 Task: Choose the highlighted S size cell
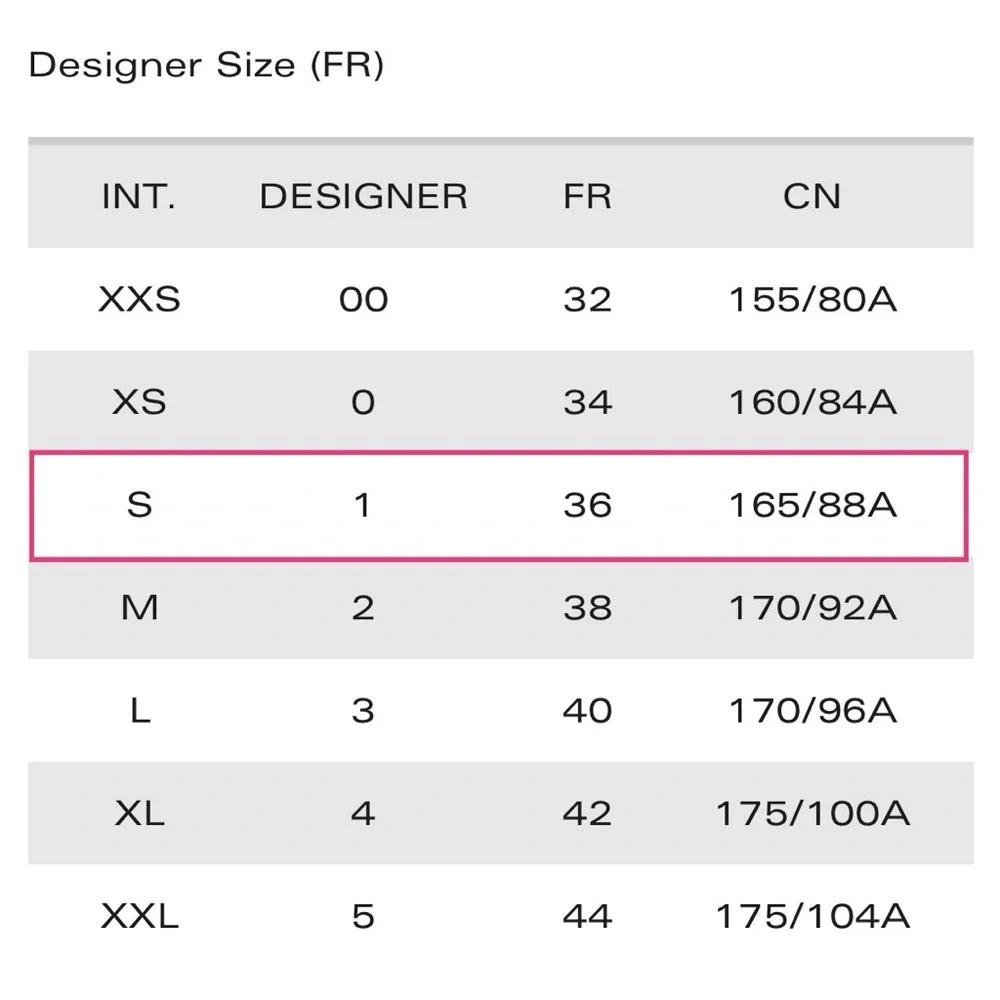(x=139, y=505)
